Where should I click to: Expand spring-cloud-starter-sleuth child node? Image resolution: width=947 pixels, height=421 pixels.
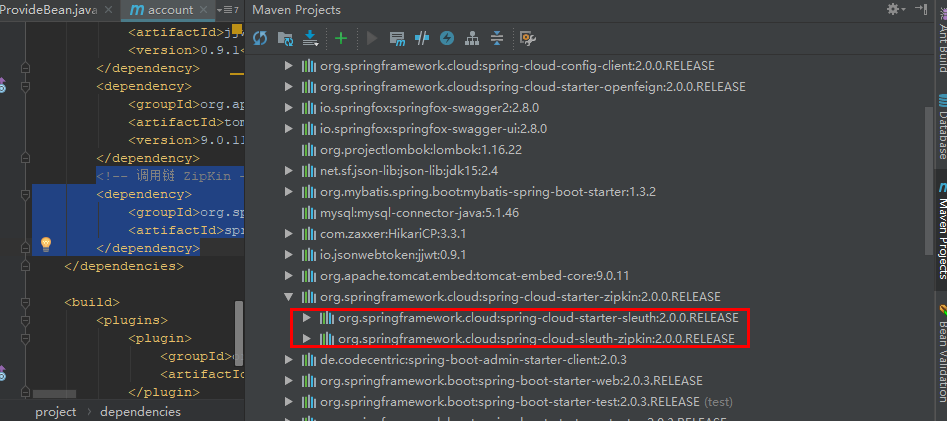click(307, 318)
